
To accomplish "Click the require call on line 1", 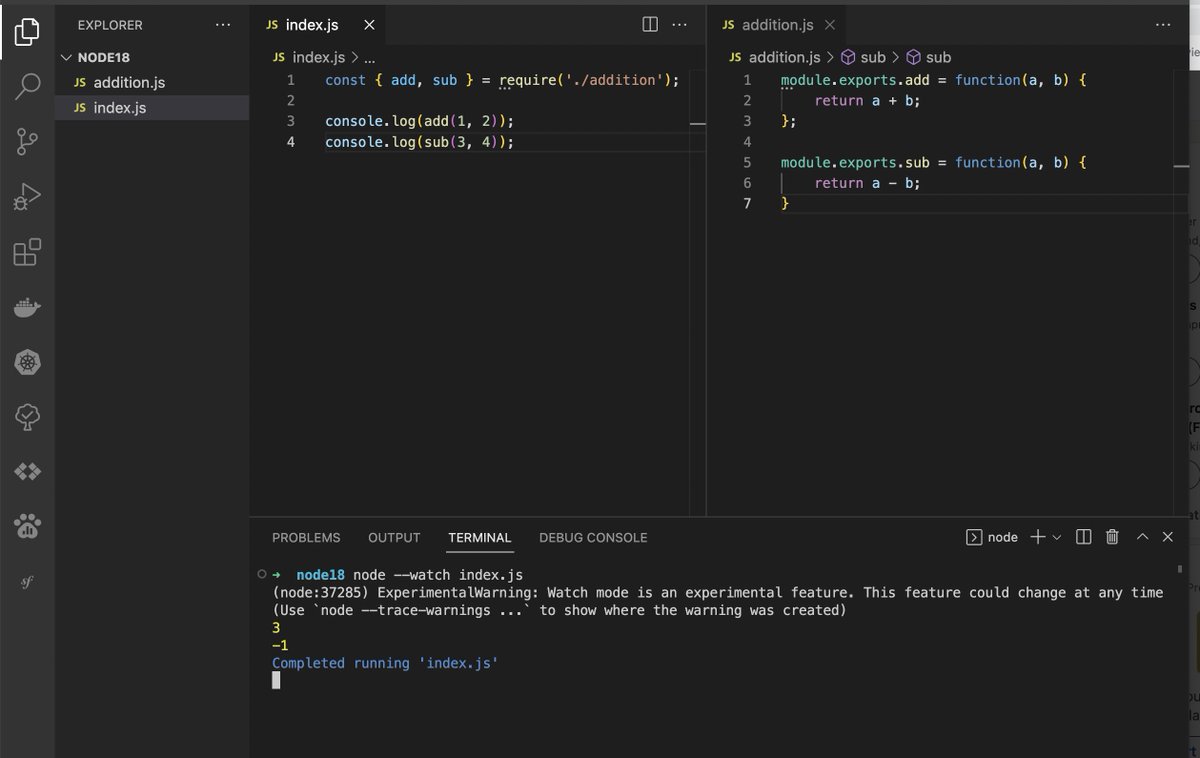I will pyautogui.click(x=589, y=80).
